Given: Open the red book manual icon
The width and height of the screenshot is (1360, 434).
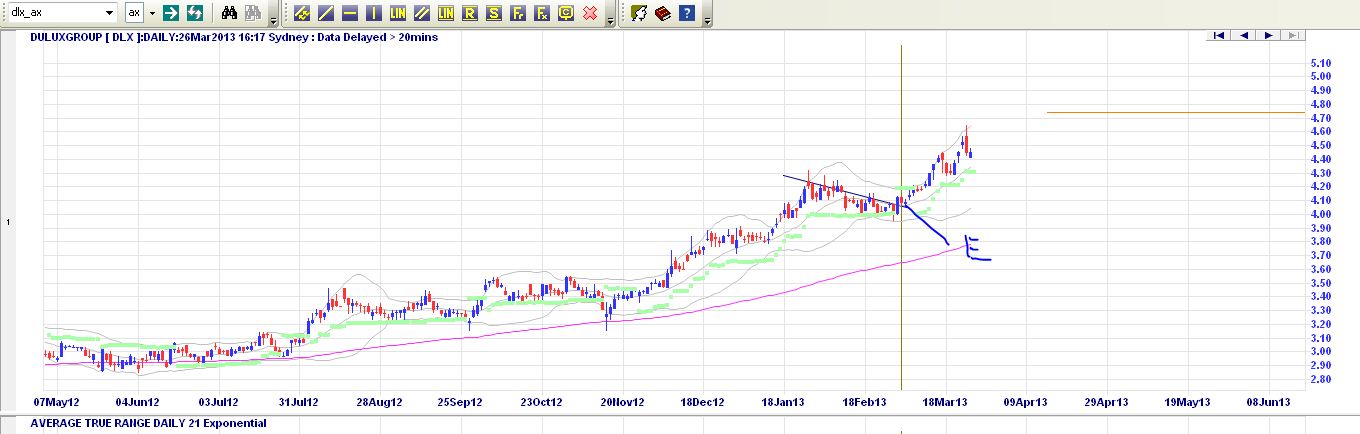Looking at the screenshot, I should pos(663,13).
